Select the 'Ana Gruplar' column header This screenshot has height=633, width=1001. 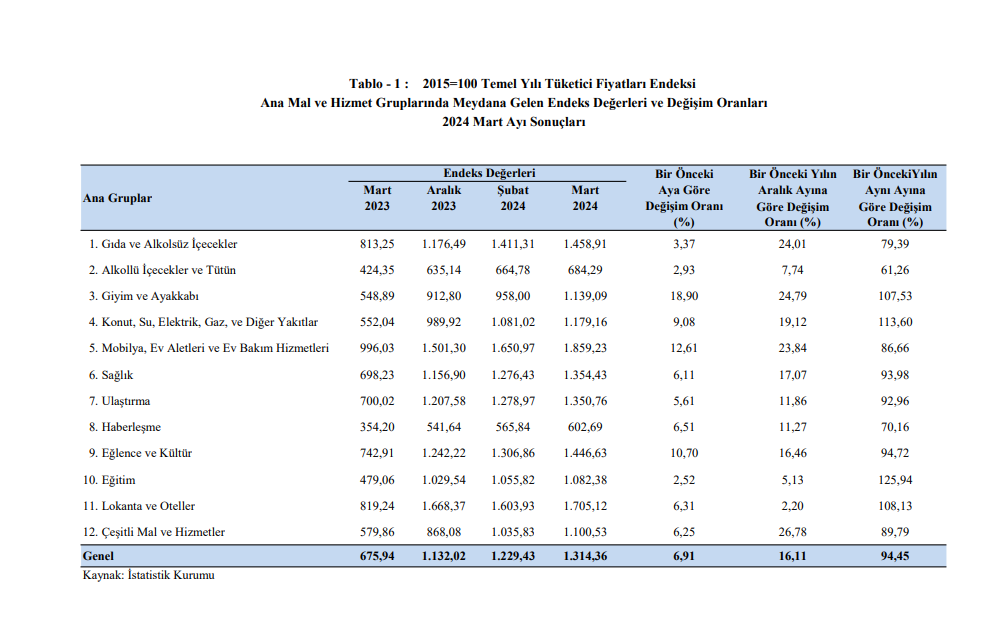(x=117, y=198)
